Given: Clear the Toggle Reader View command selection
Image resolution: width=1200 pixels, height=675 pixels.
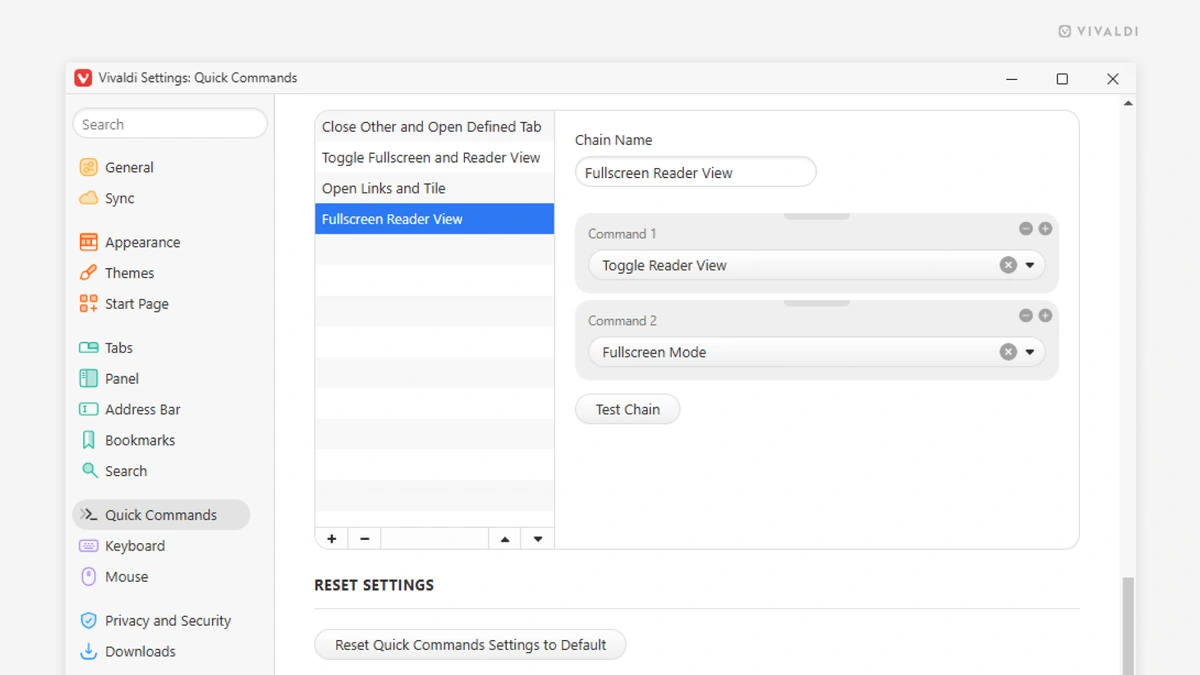Looking at the screenshot, I should (x=1008, y=264).
